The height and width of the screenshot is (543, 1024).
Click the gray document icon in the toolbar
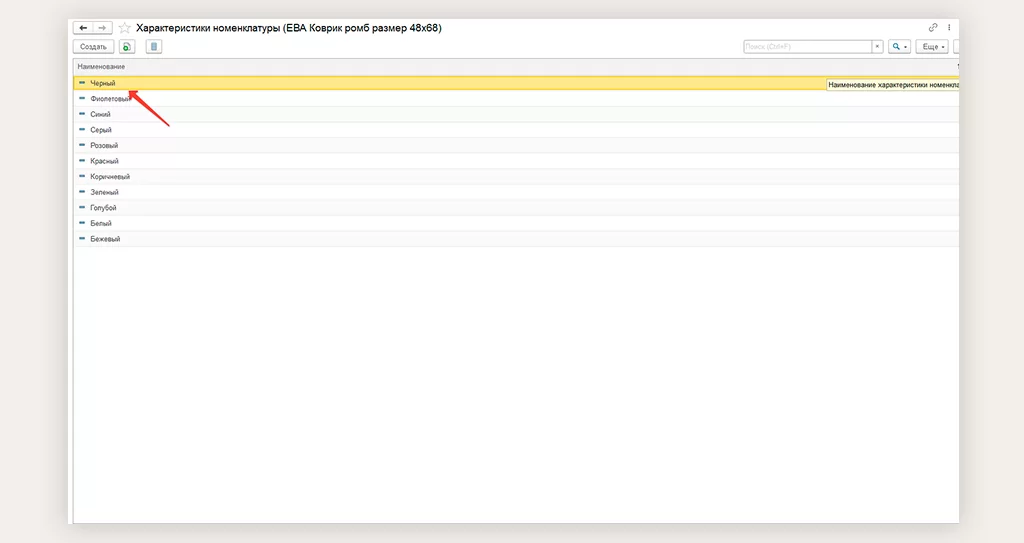pyautogui.click(x=153, y=47)
